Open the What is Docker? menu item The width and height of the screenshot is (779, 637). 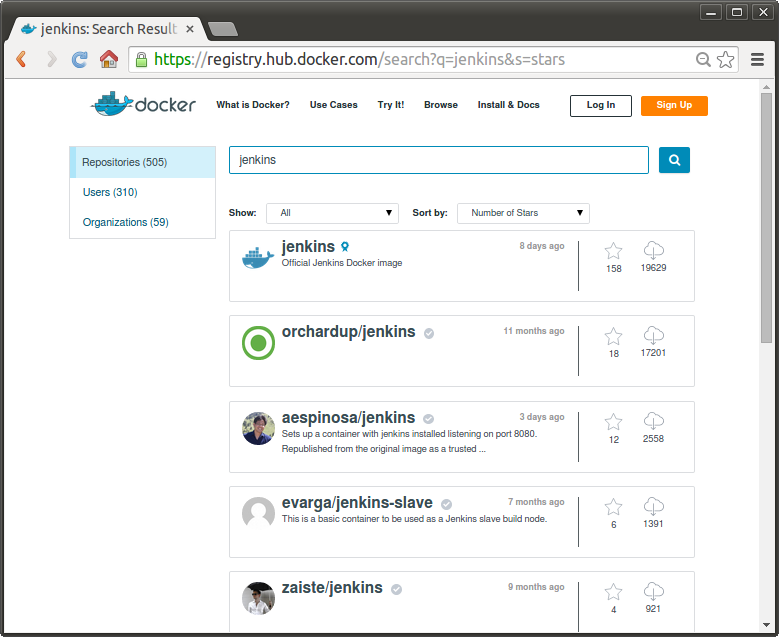click(x=252, y=105)
